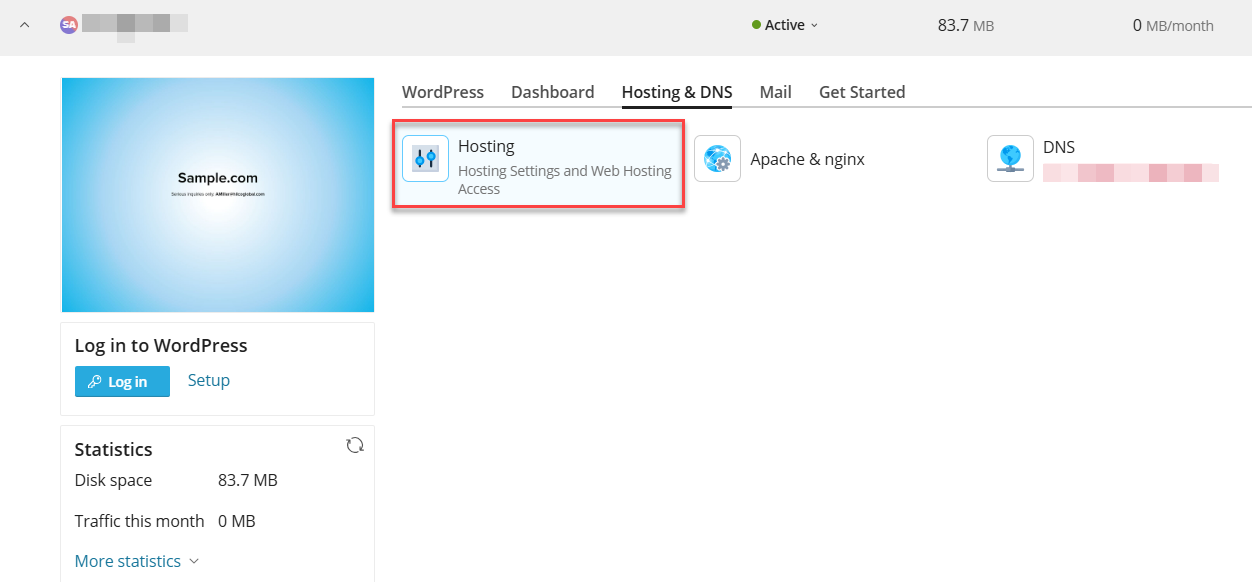
Task: Open the Mail tab
Action: [x=775, y=92]
